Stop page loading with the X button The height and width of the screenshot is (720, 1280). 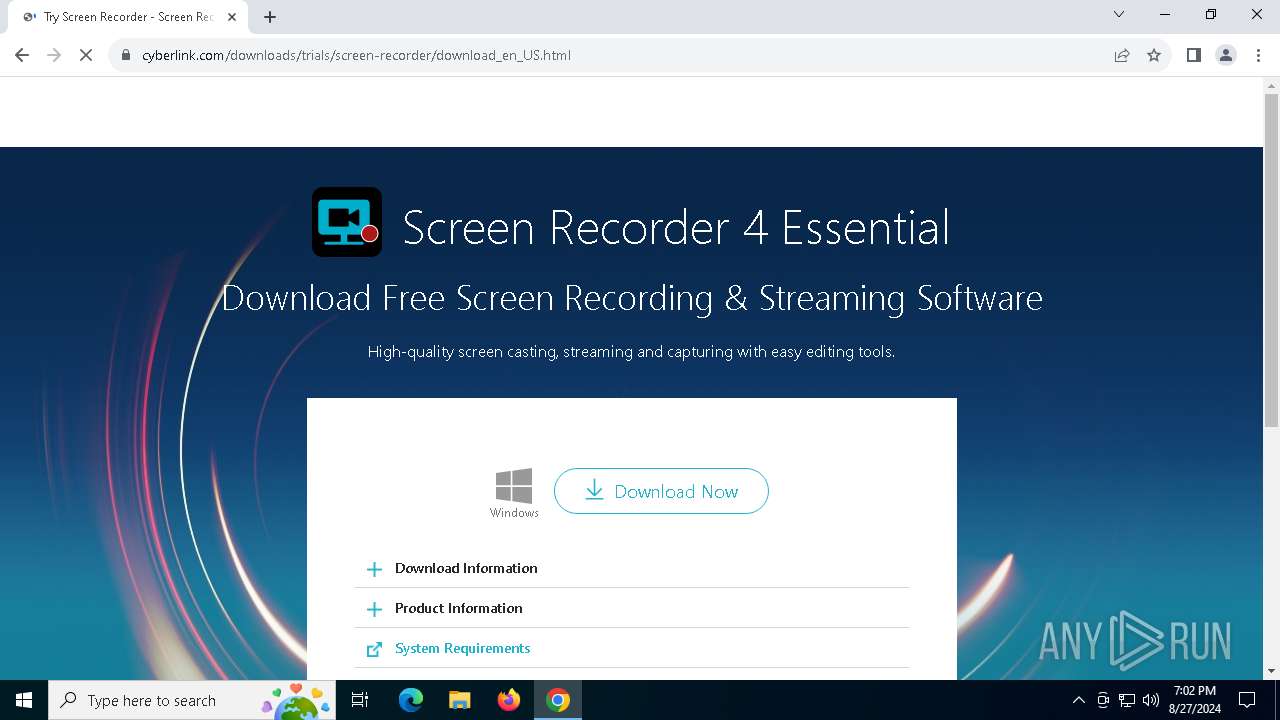tap(86, 55)
